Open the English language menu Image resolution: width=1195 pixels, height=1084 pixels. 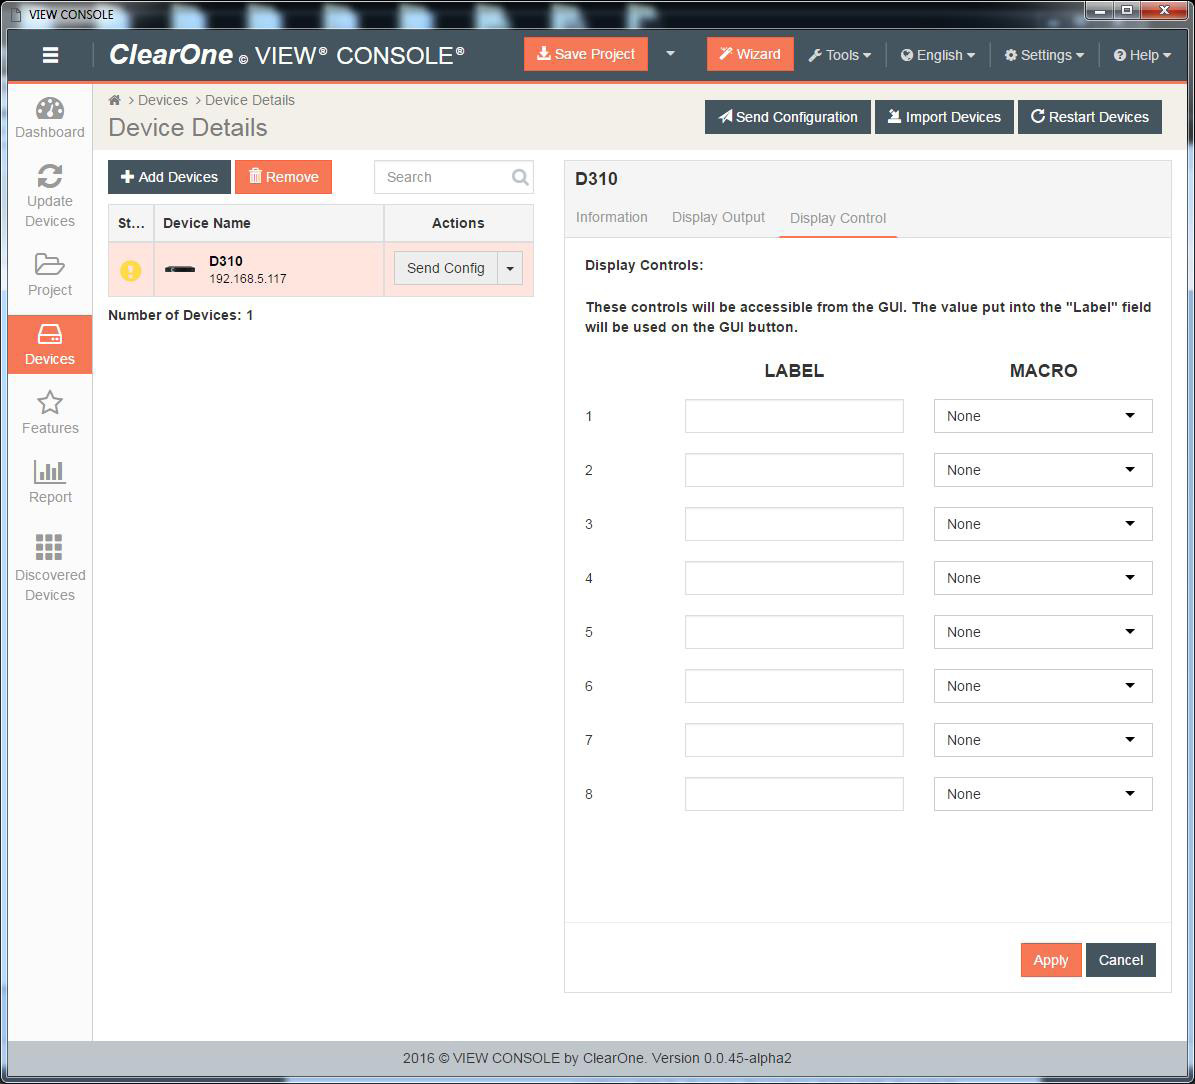pos(937,55)
